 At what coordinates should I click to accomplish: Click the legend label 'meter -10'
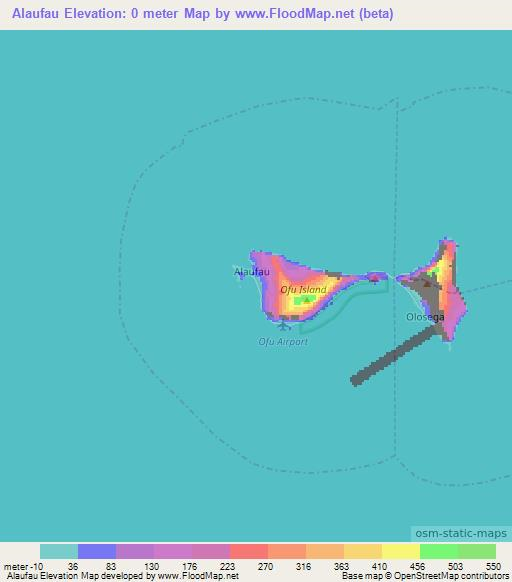[x=23, y=567]
